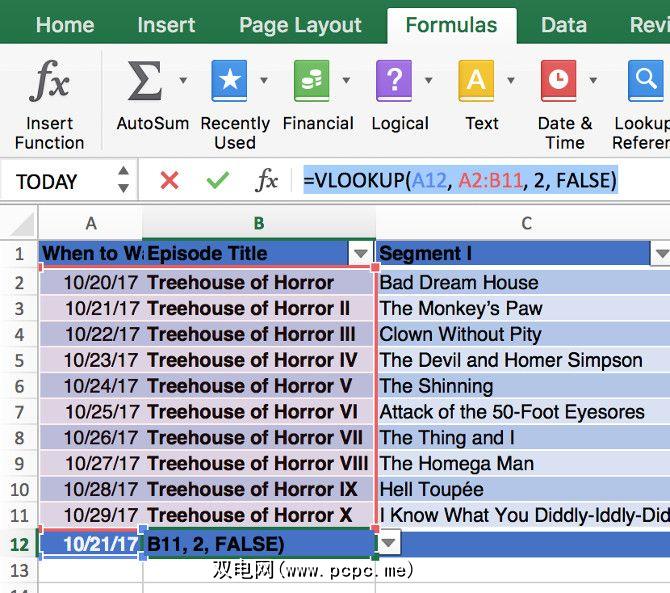Image resolution: width=670 pixels, height=593 pixels.
Task: Open the Segment I filter dropdown
Action: [661, 254]
